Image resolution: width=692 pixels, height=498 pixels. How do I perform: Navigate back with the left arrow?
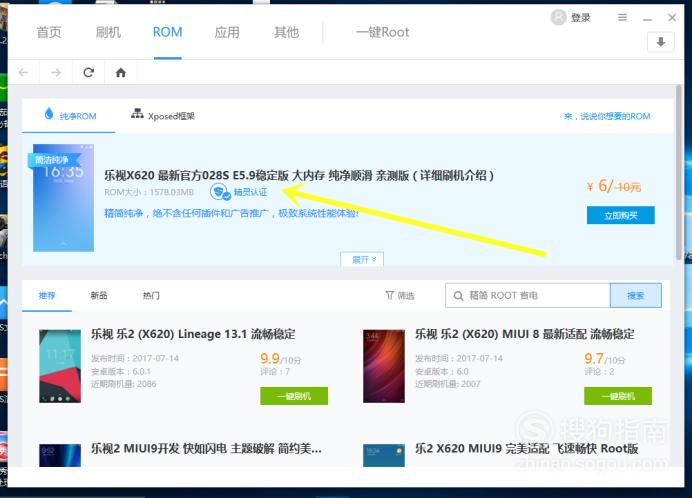pos(24,72)
